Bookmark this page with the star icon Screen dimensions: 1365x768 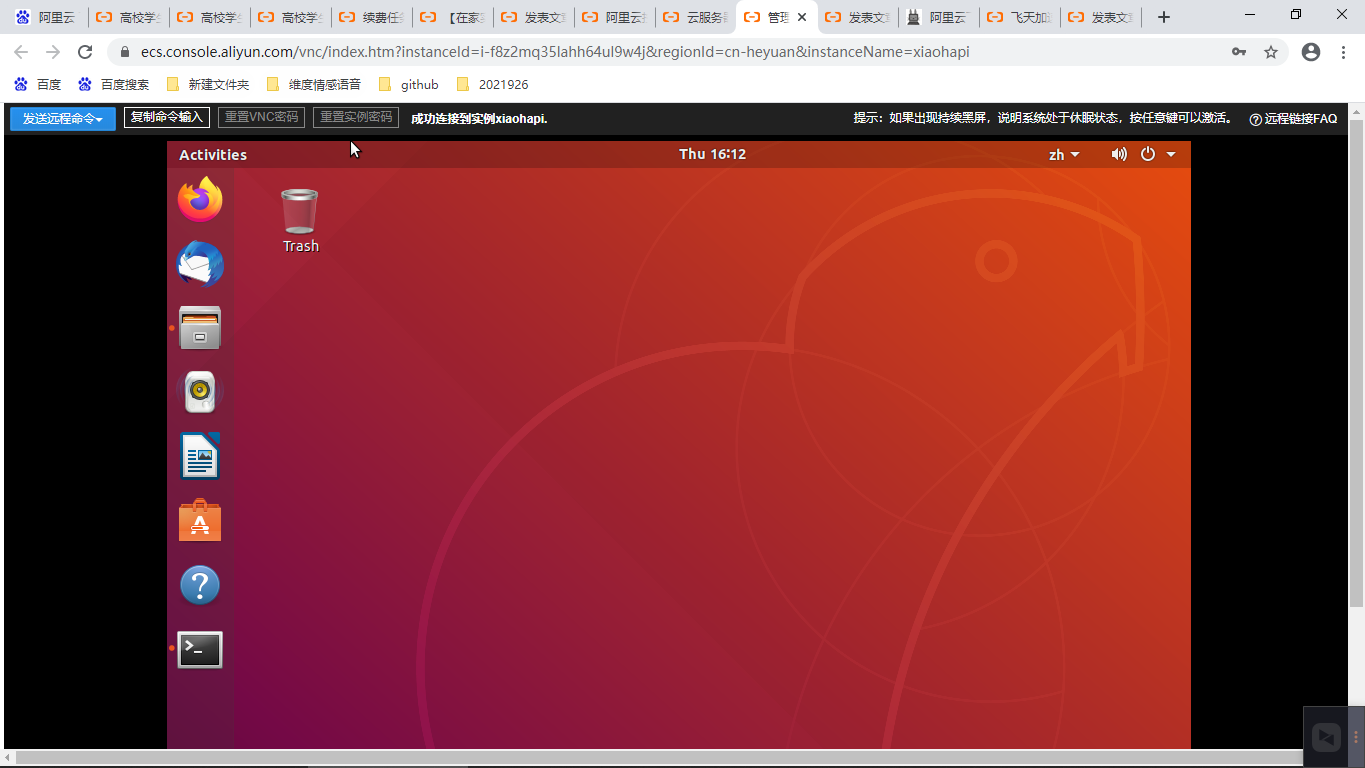tap(1271, 52)
